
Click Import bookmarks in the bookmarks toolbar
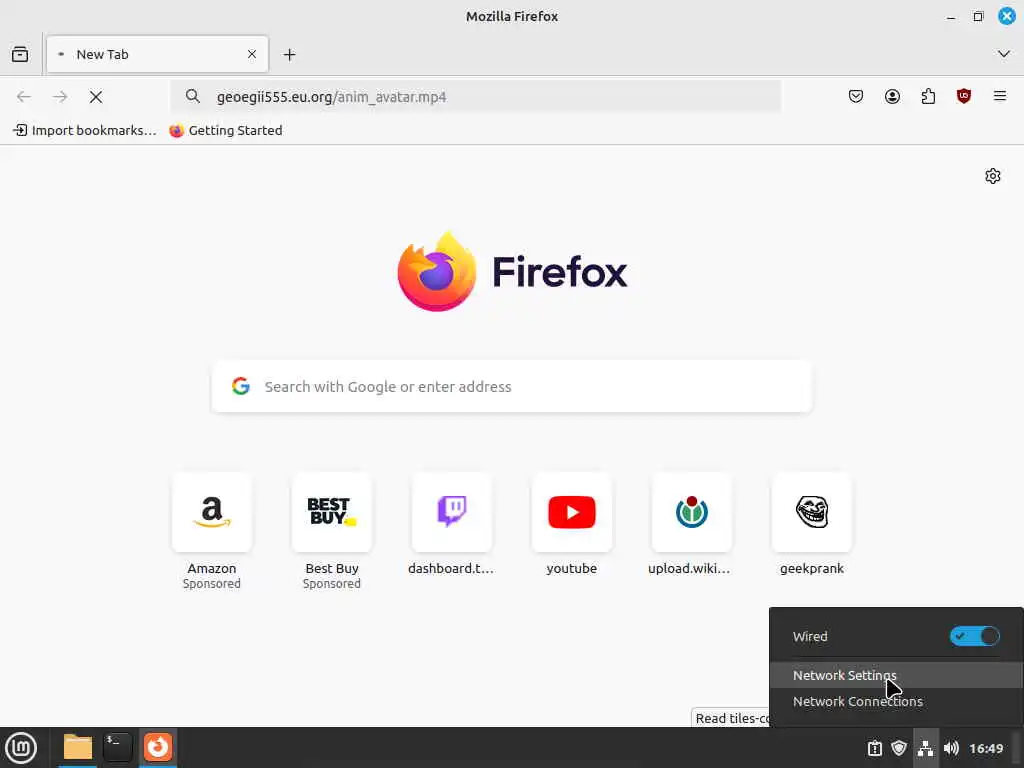coord(85,131)
